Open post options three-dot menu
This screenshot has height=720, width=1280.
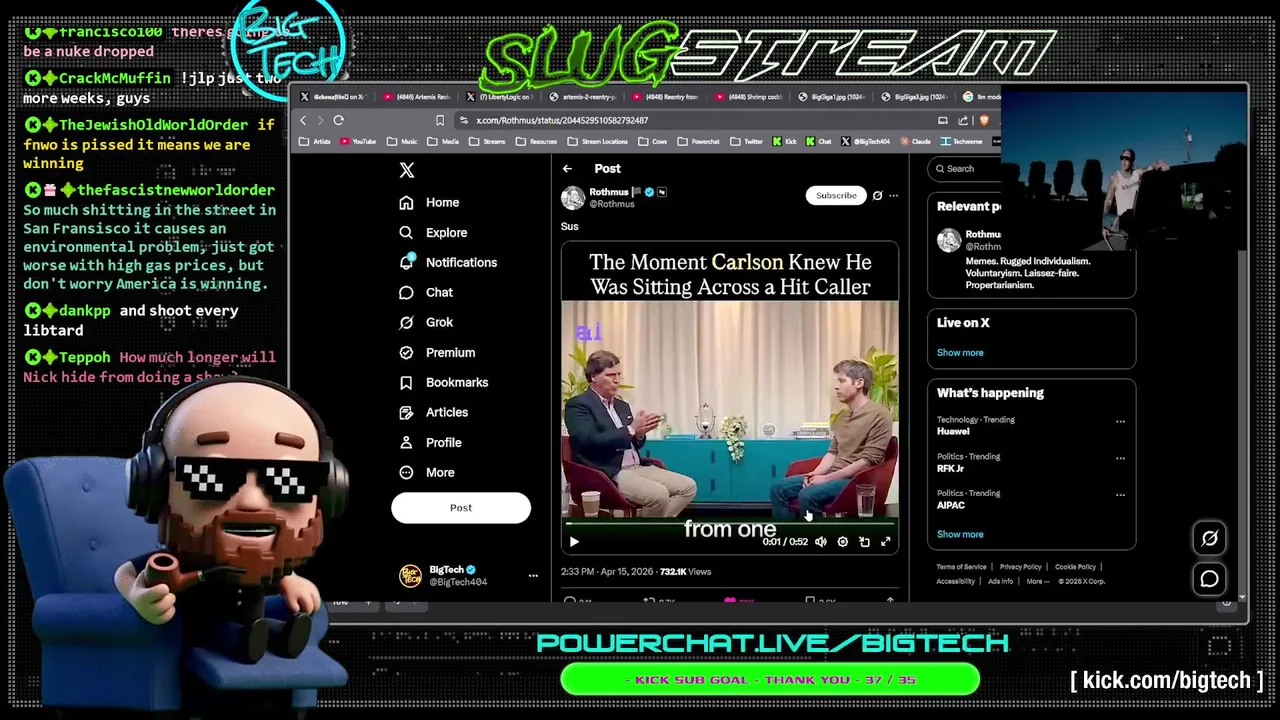pyautogui.click(x=894, y=195)
